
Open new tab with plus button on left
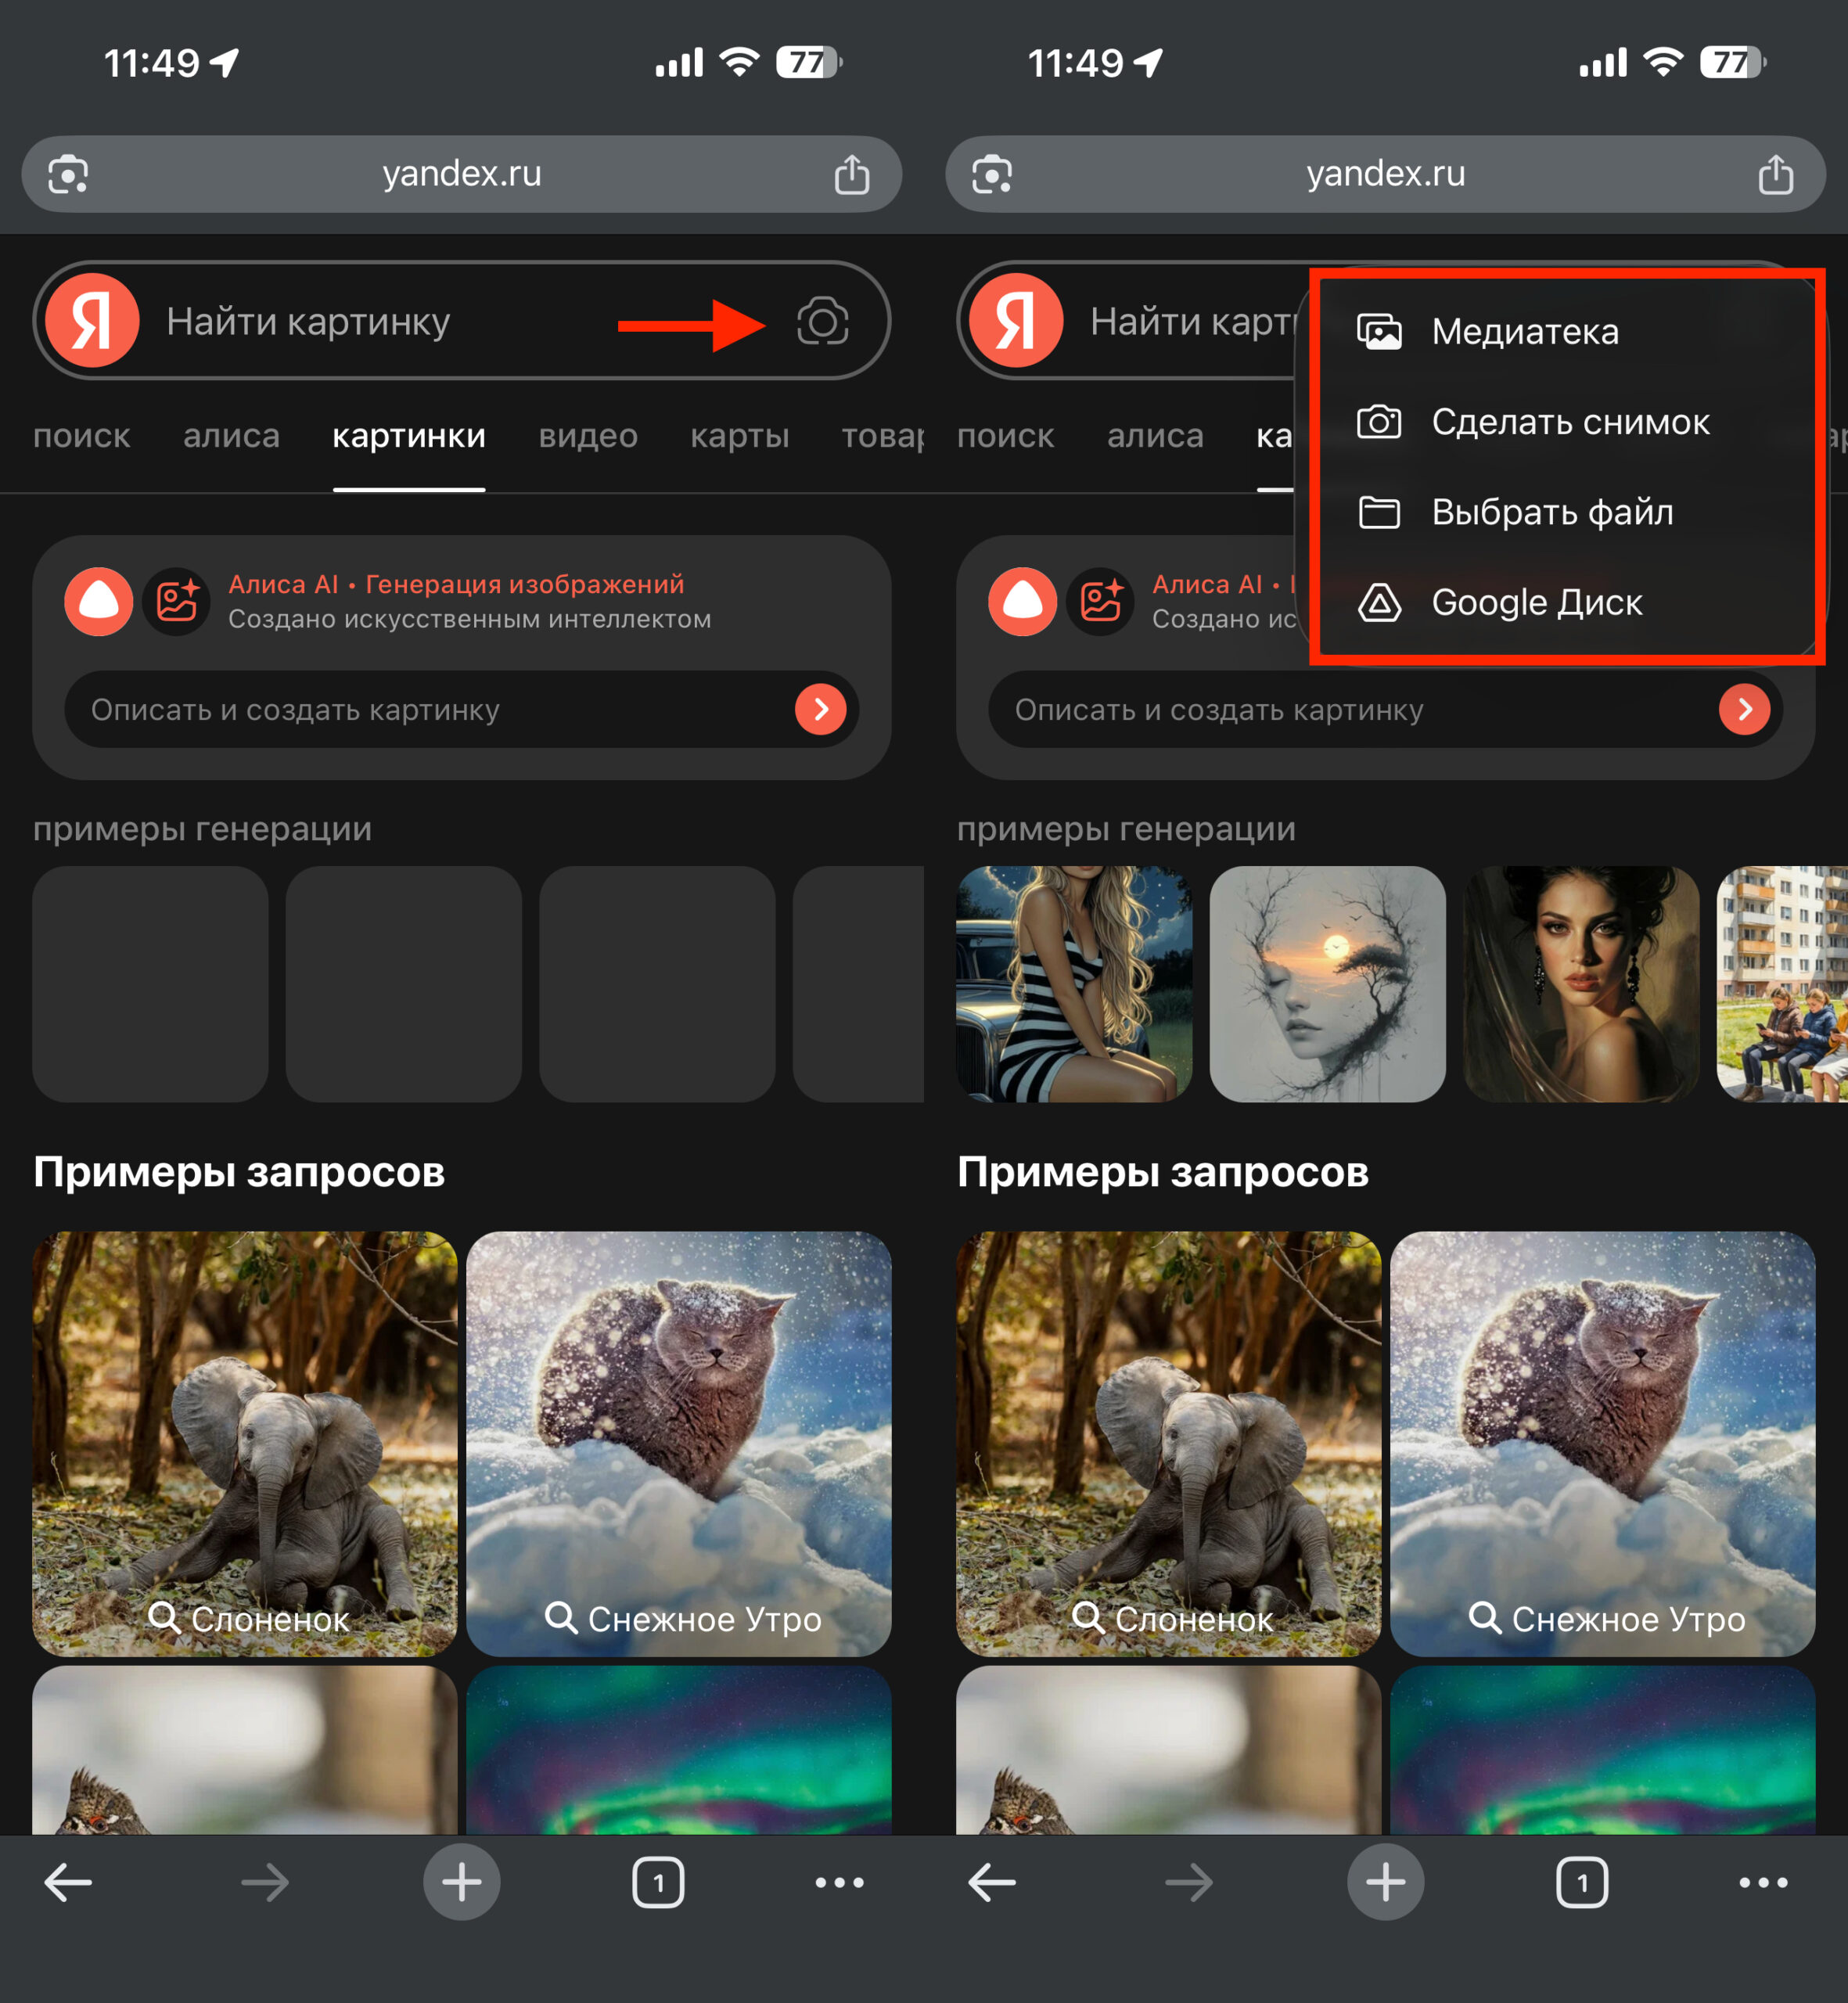pos(461,1882)
